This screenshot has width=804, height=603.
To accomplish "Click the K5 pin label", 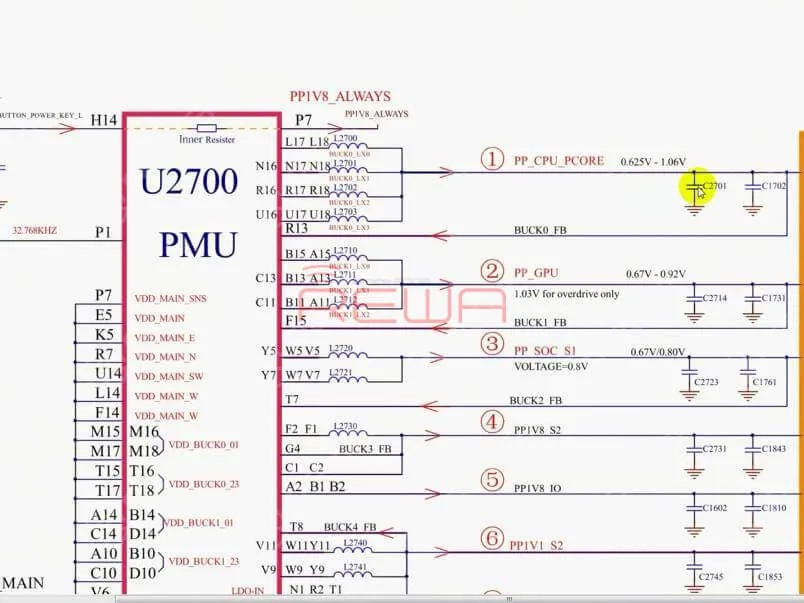I will 104,334.
